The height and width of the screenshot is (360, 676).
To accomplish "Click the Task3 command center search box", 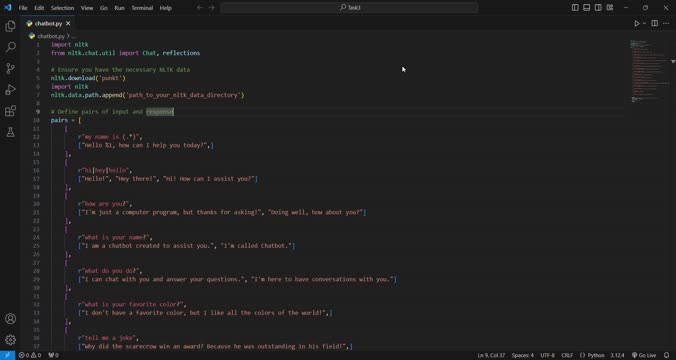I will click(349, 8).
